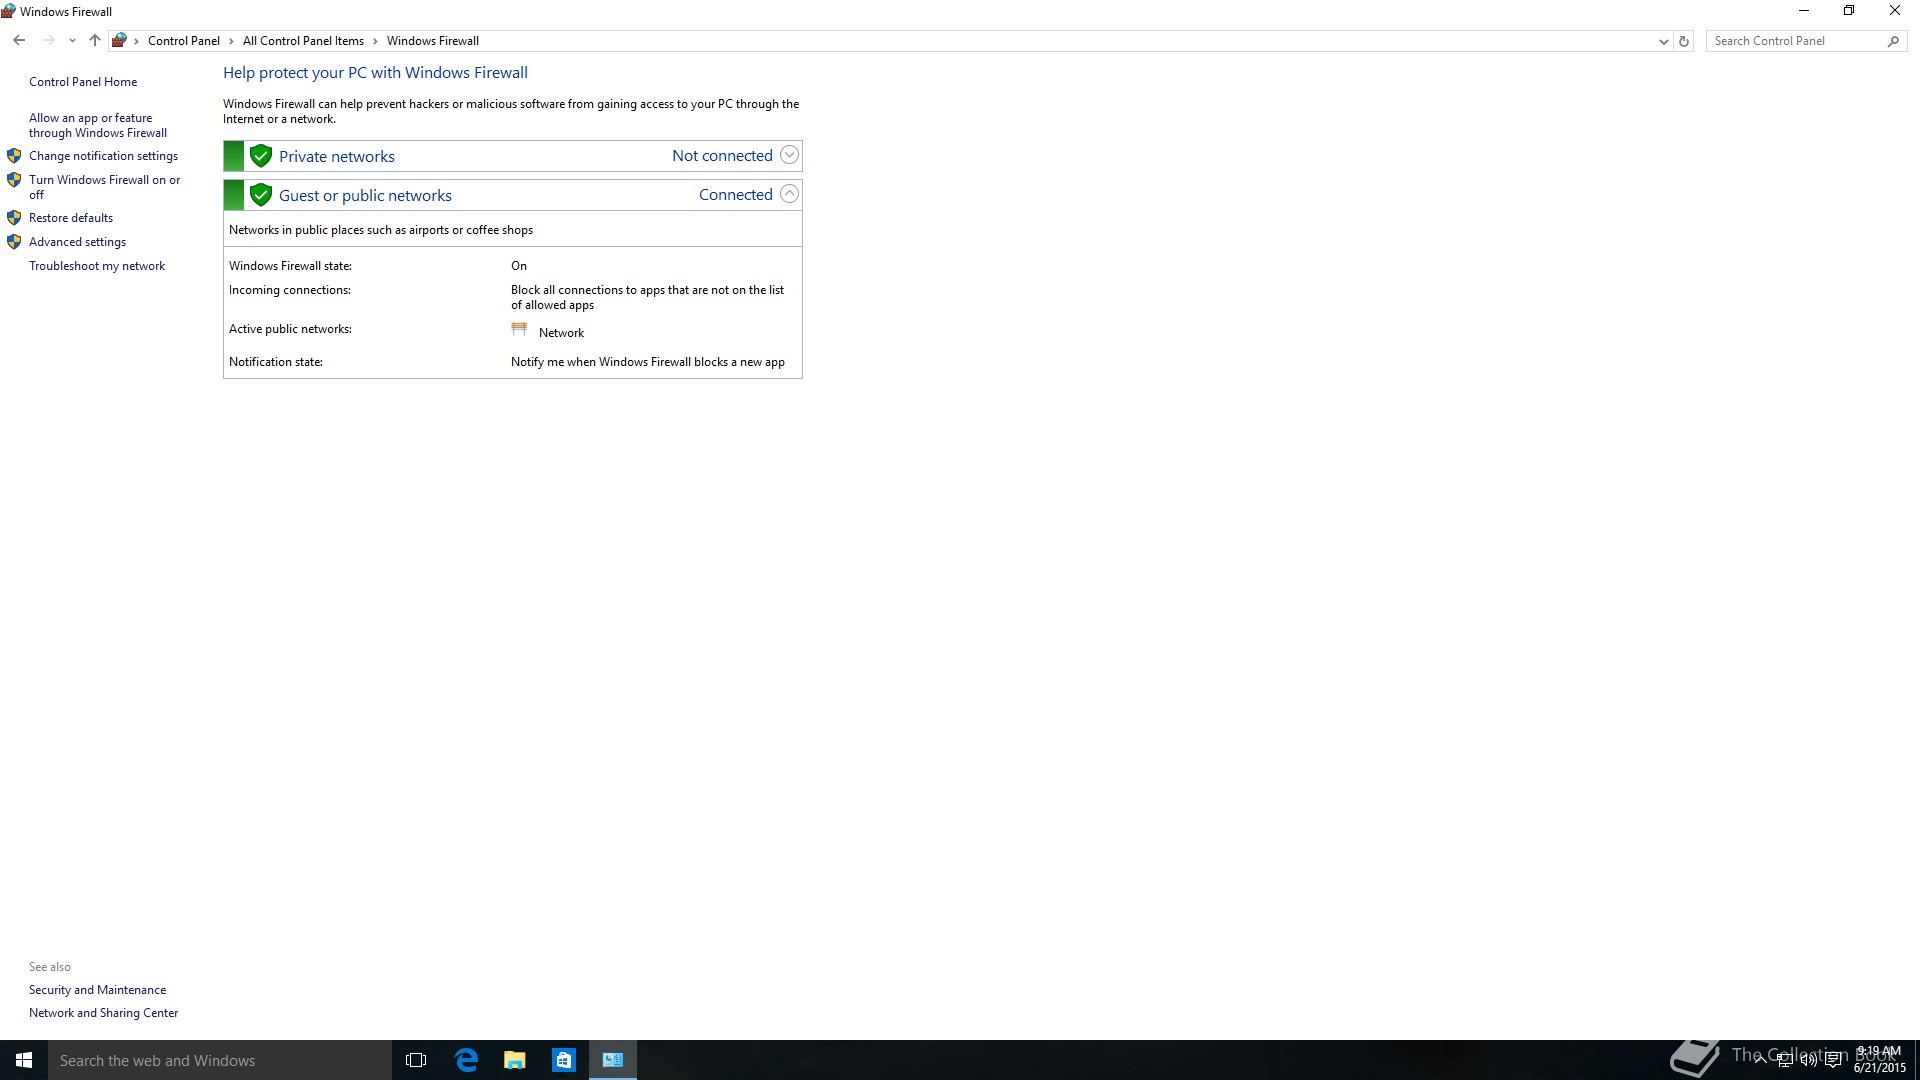Click Private networks green shield icon
This screenshot has width=1920, height=1080.
coord(261,156)
